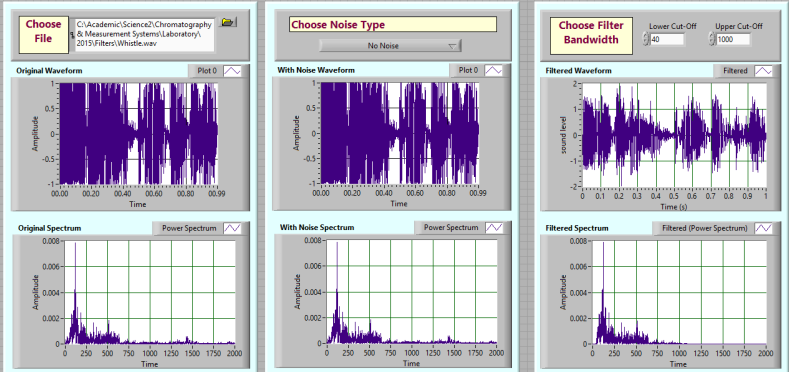Click the Original Spectrum title text

(49, 228)
